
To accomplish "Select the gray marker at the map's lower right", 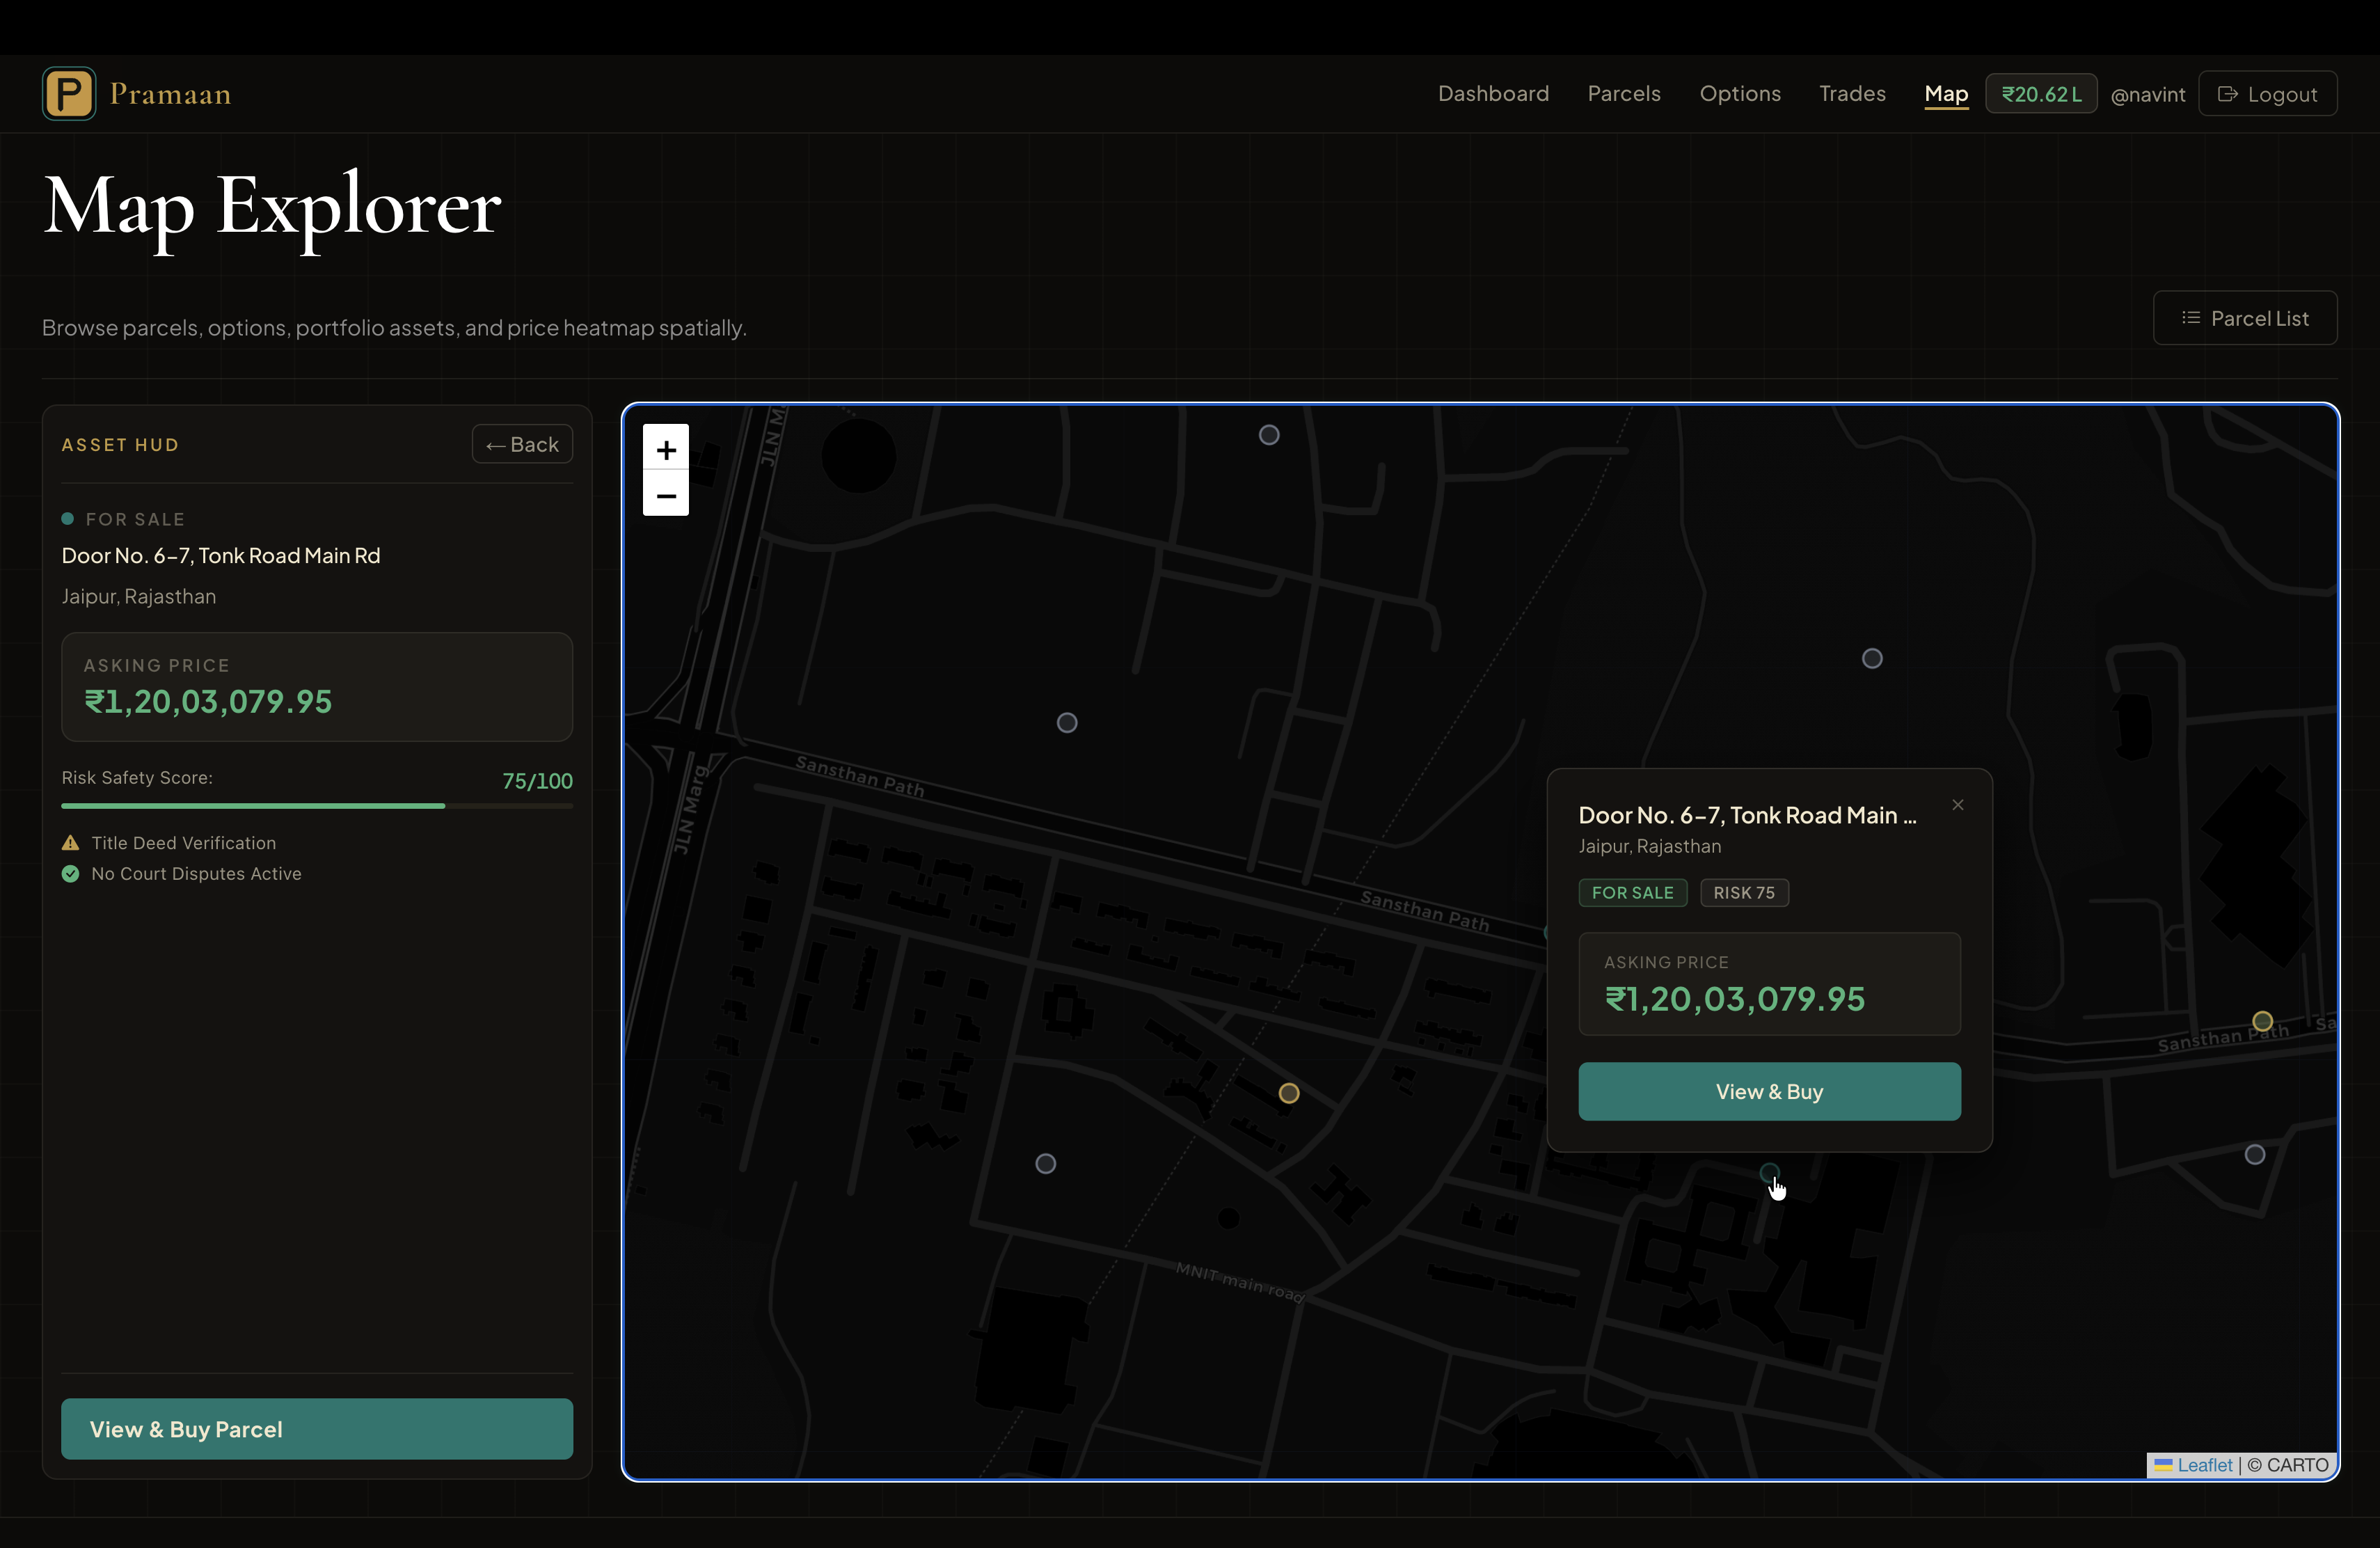I will pos(2255,1154).
